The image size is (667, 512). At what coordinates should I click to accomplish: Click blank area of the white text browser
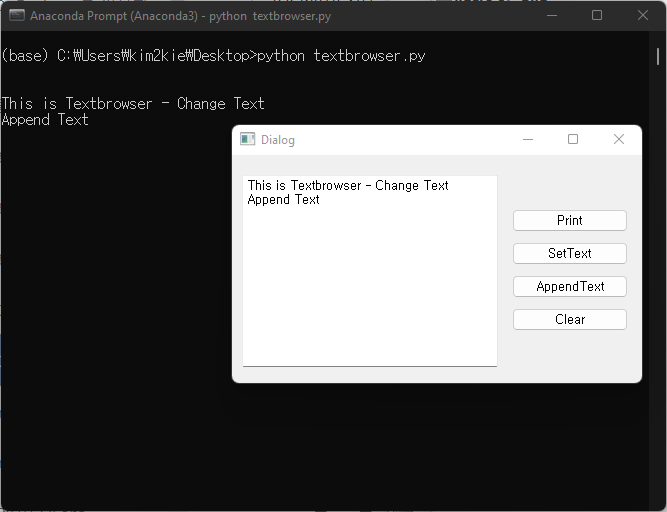(370, 289)
